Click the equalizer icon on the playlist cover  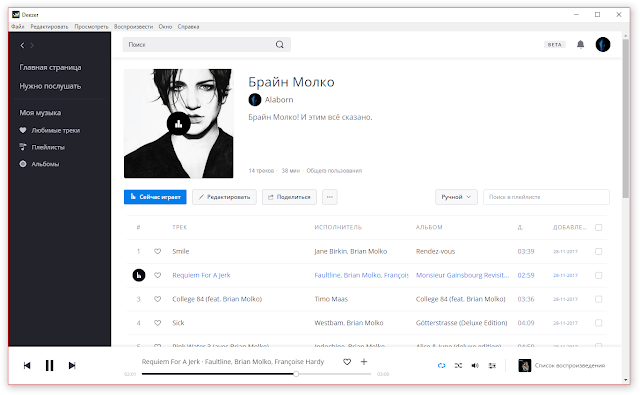(178, 124)
